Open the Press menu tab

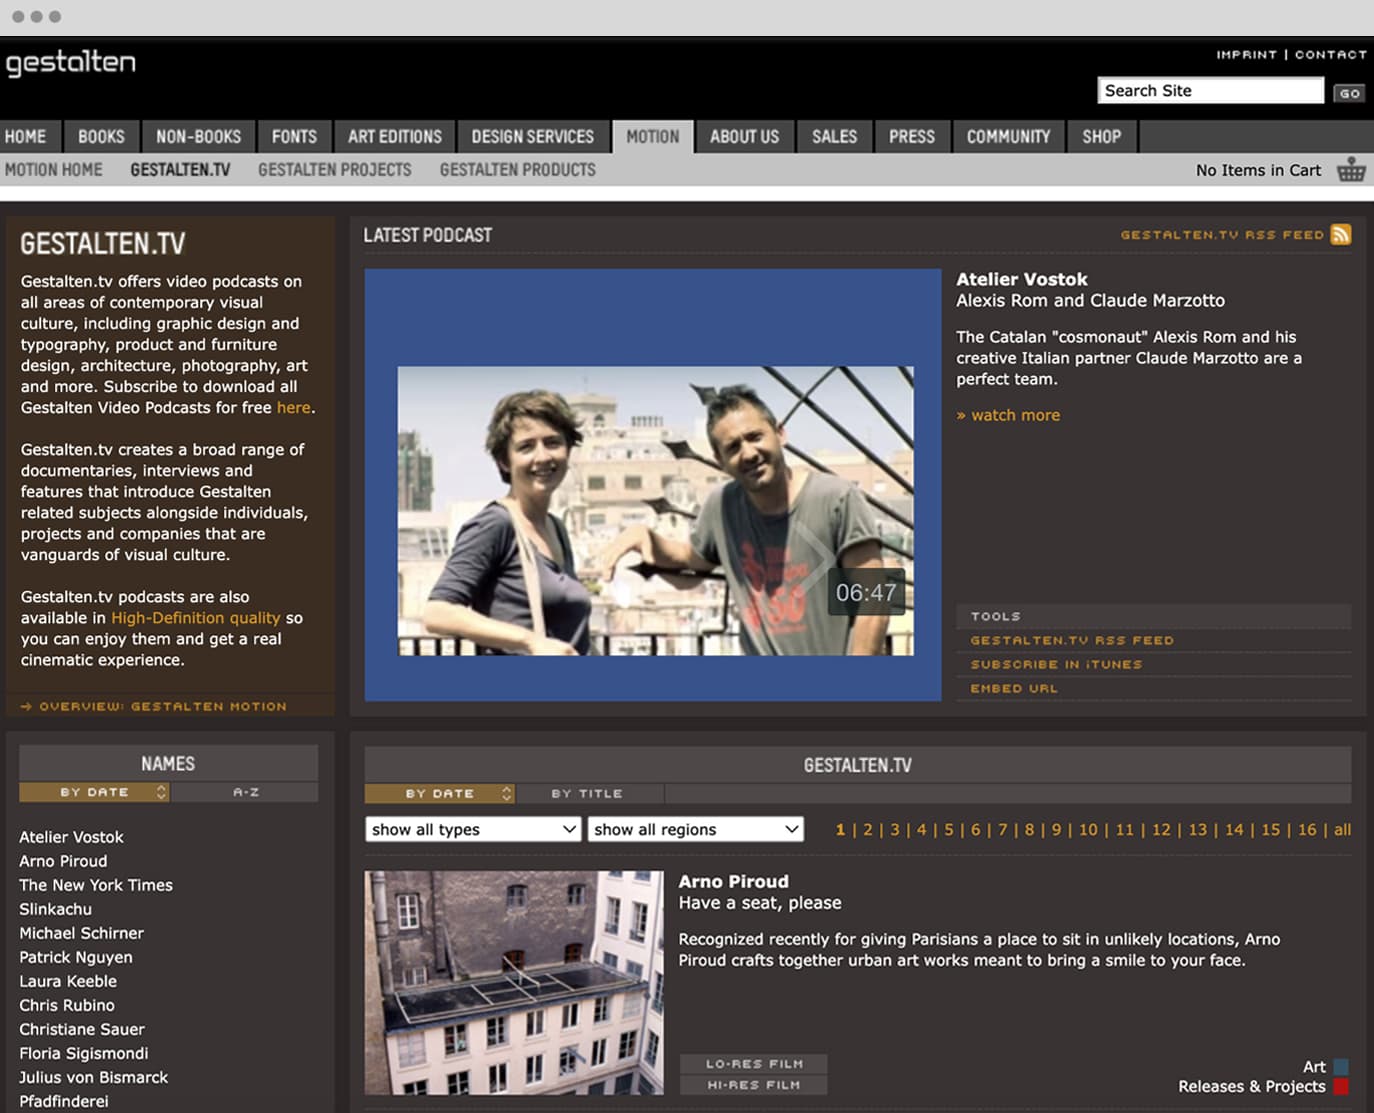pyautogui.click(x=912, y=137)
